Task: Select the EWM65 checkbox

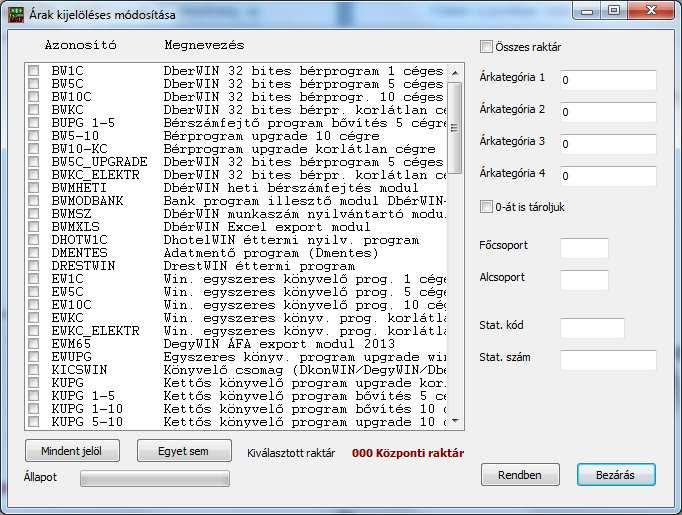Action: [33, 344]
